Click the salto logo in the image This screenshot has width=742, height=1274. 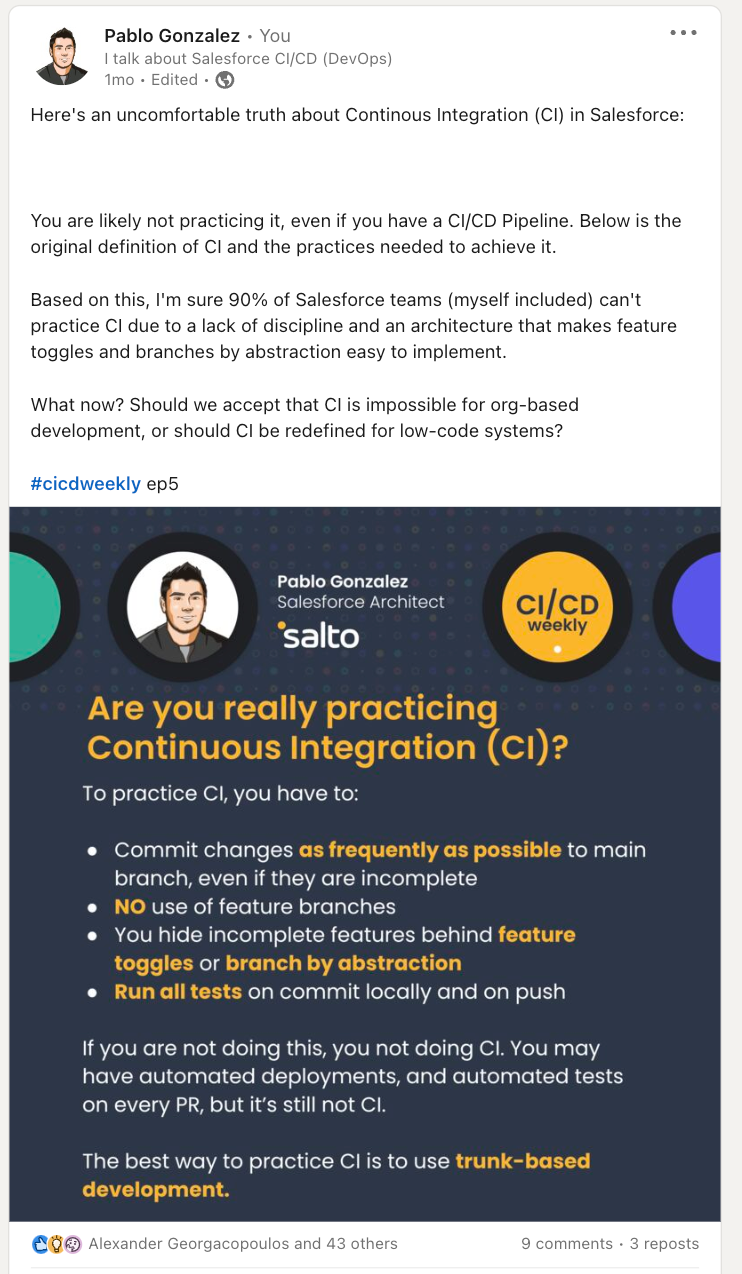pyautogui.click(x=318, y=634)
